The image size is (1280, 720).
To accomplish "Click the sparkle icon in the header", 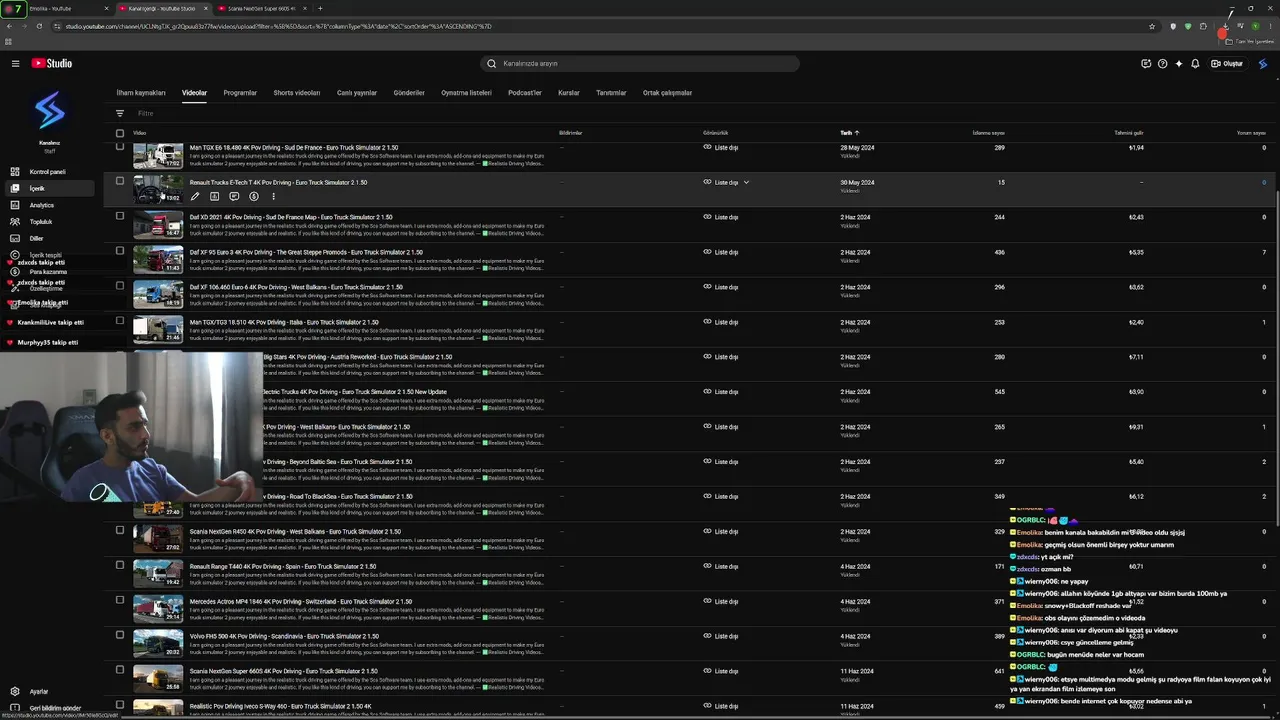I will pyautogui.click(x=1179, y=63).
